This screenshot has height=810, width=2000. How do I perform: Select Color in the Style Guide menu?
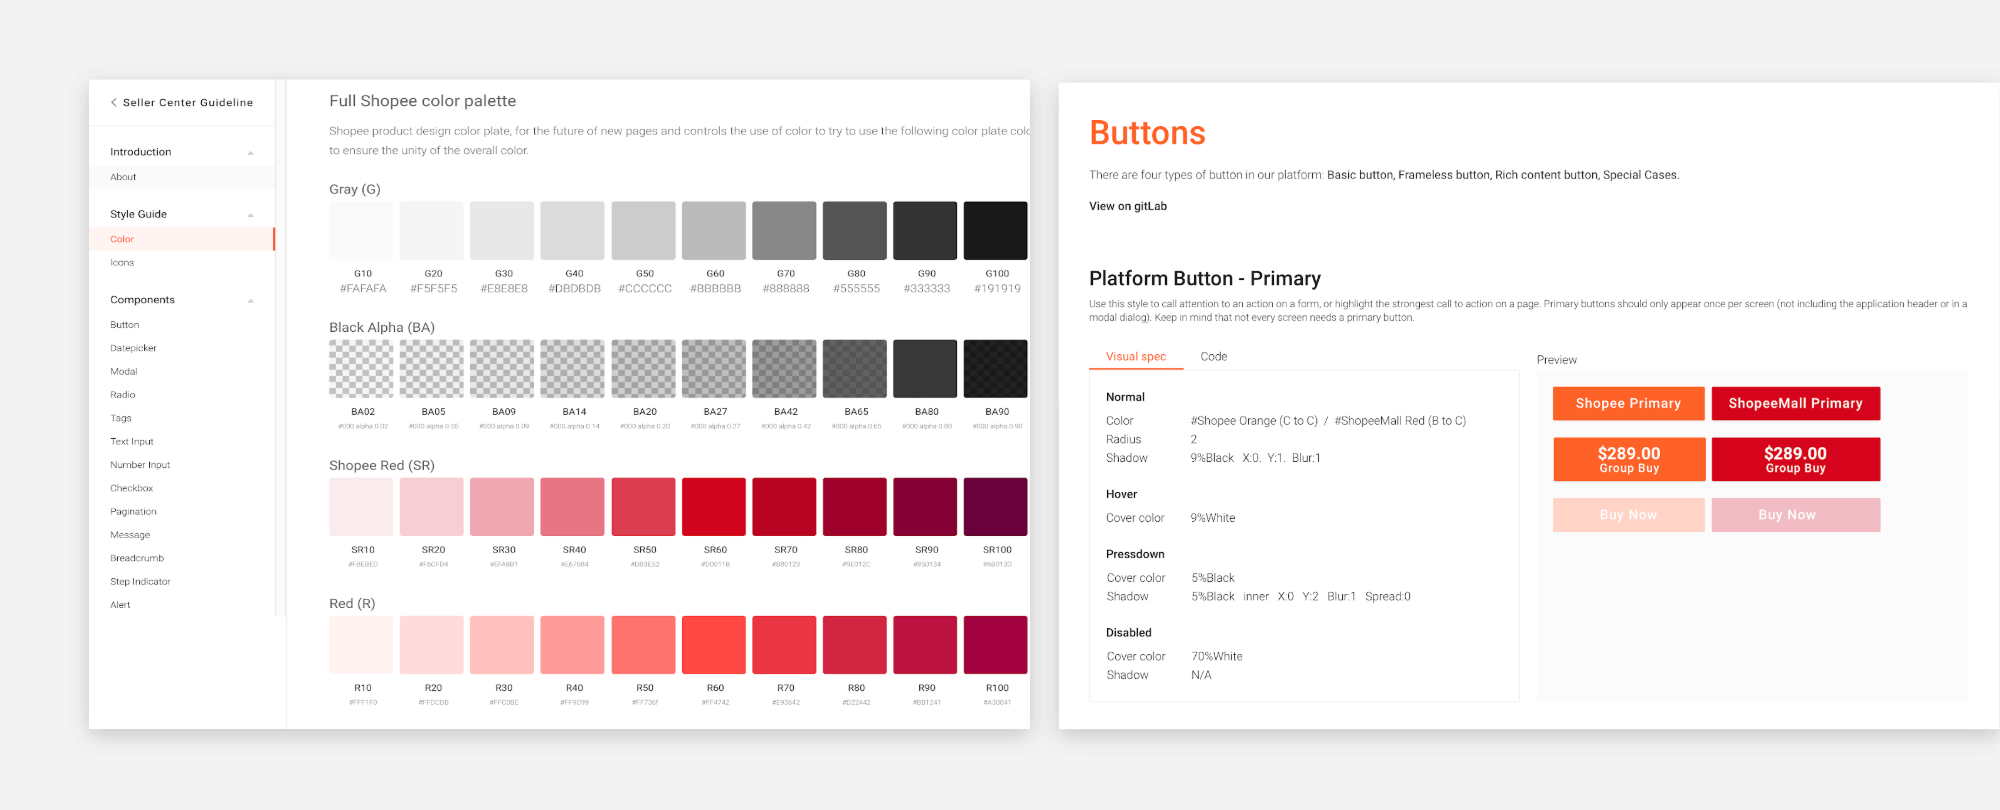tap(122, 239)
